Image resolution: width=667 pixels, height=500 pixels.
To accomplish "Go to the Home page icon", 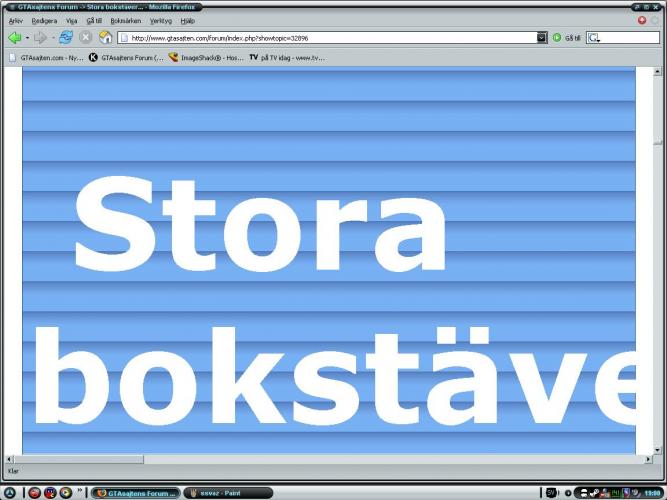I will click(105, 37).
